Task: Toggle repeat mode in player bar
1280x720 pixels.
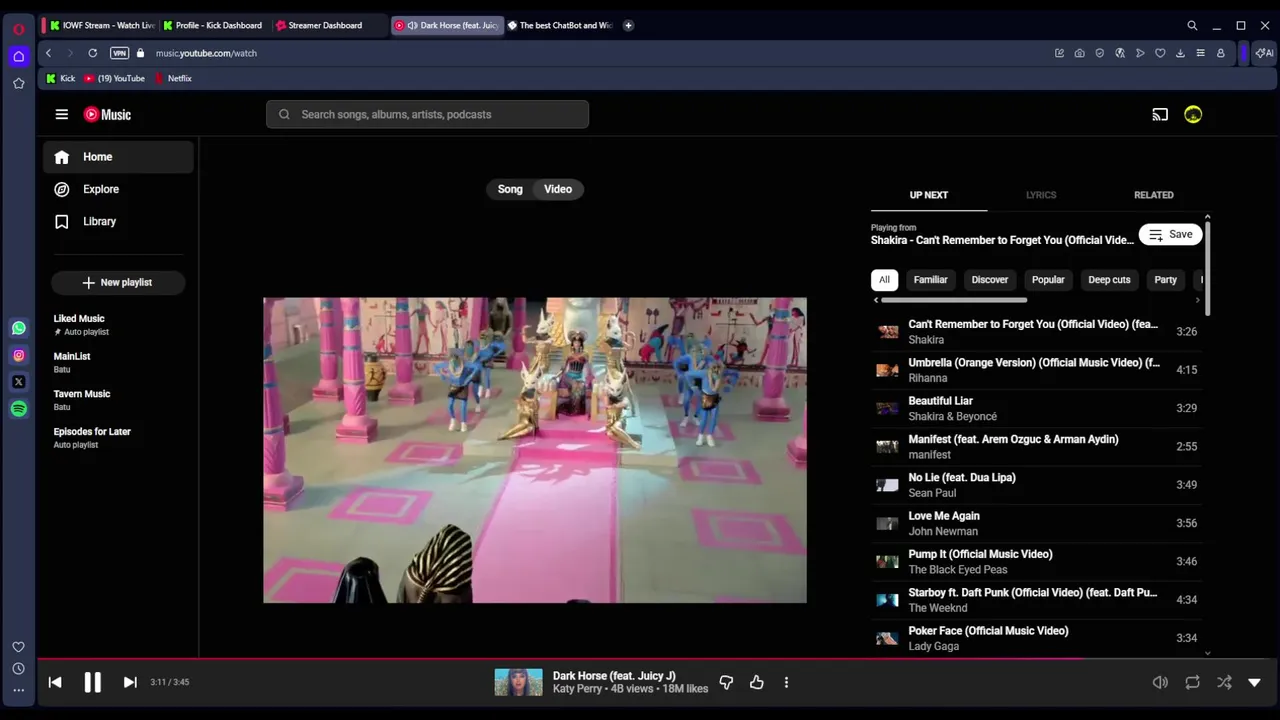Action: click(x=1192, y=682)
